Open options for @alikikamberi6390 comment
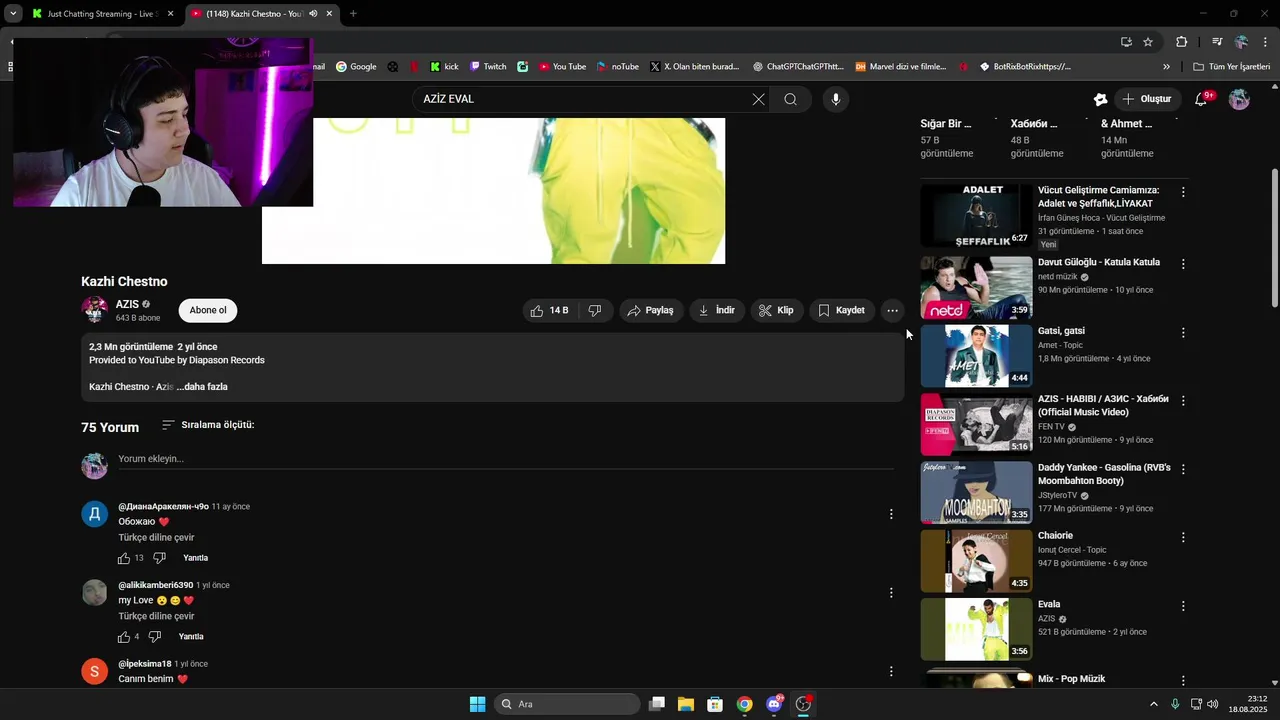Screen dimensions: 1280x720 [x=891, y=593]
